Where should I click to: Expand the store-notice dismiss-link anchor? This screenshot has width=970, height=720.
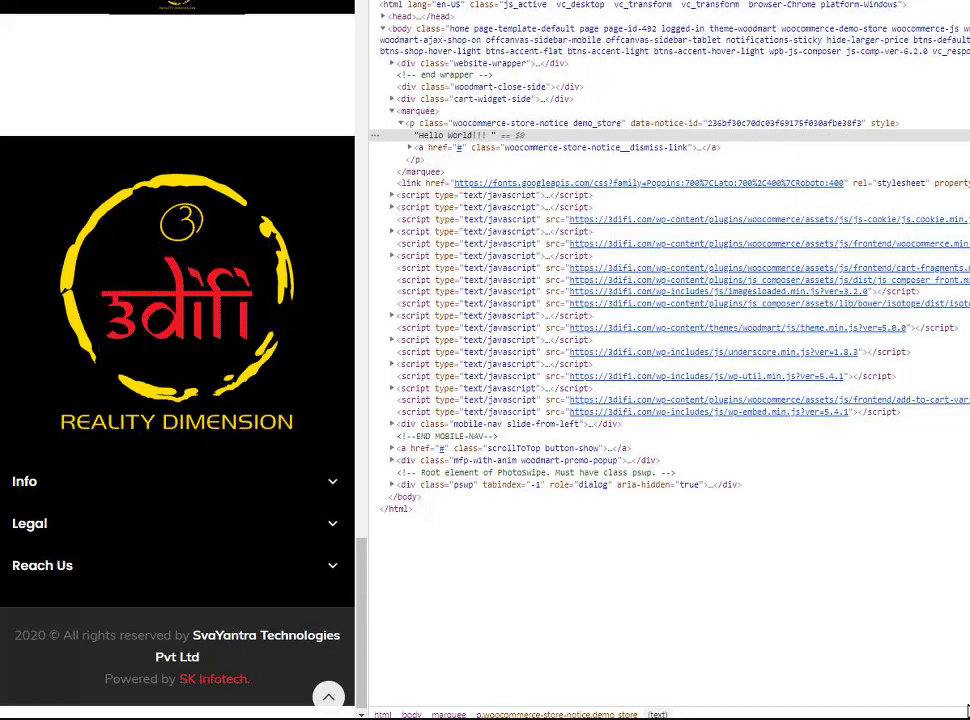tap(410, 147)
